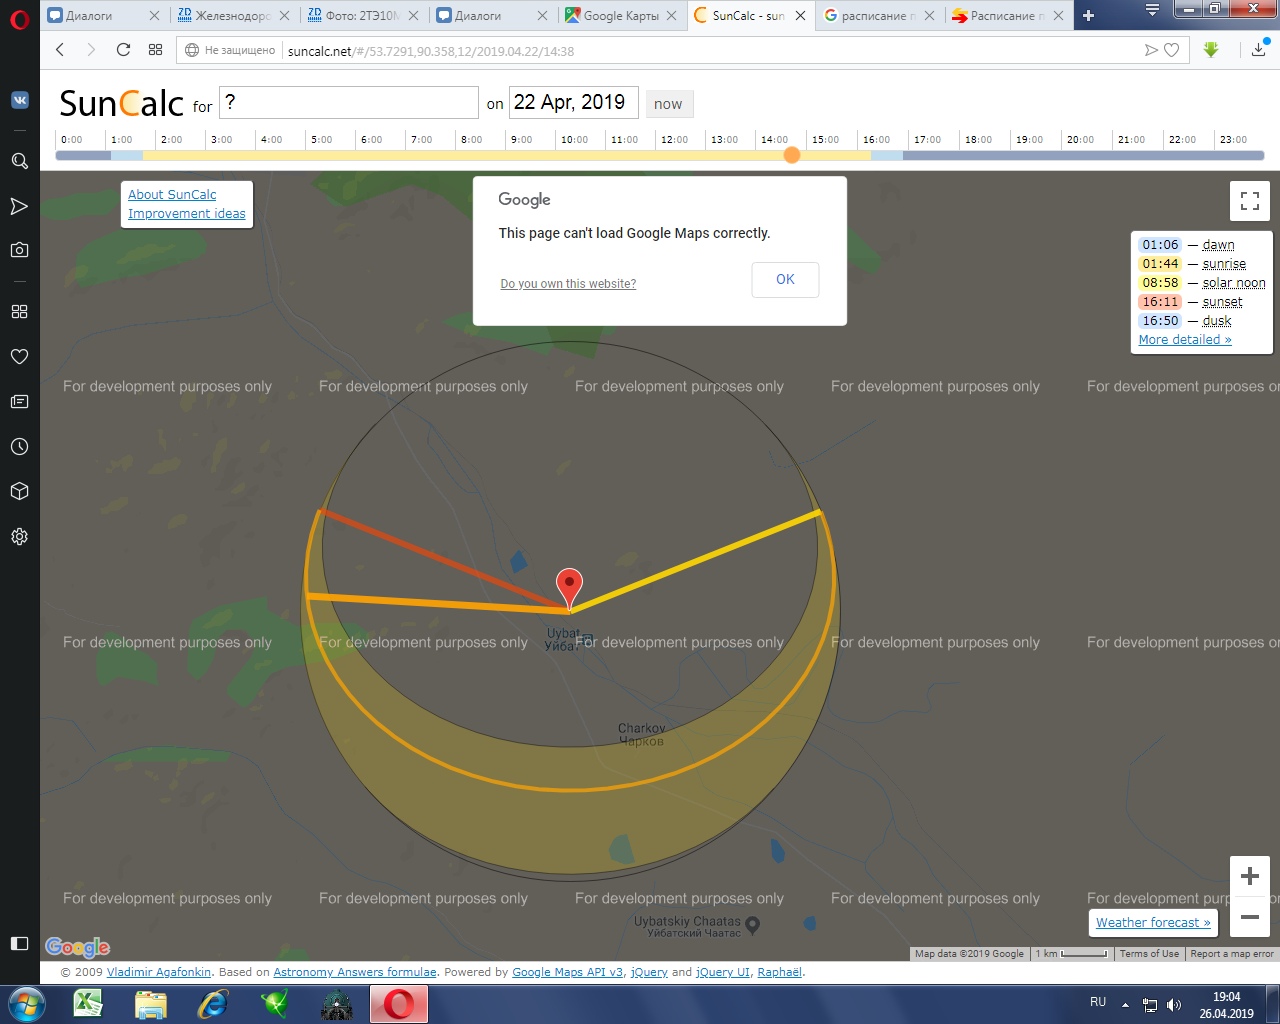Viewport: 1280px width, 1024px height.
Task: Open the tab list menu
Action: pyautogui.click(x=1152, y=11)
